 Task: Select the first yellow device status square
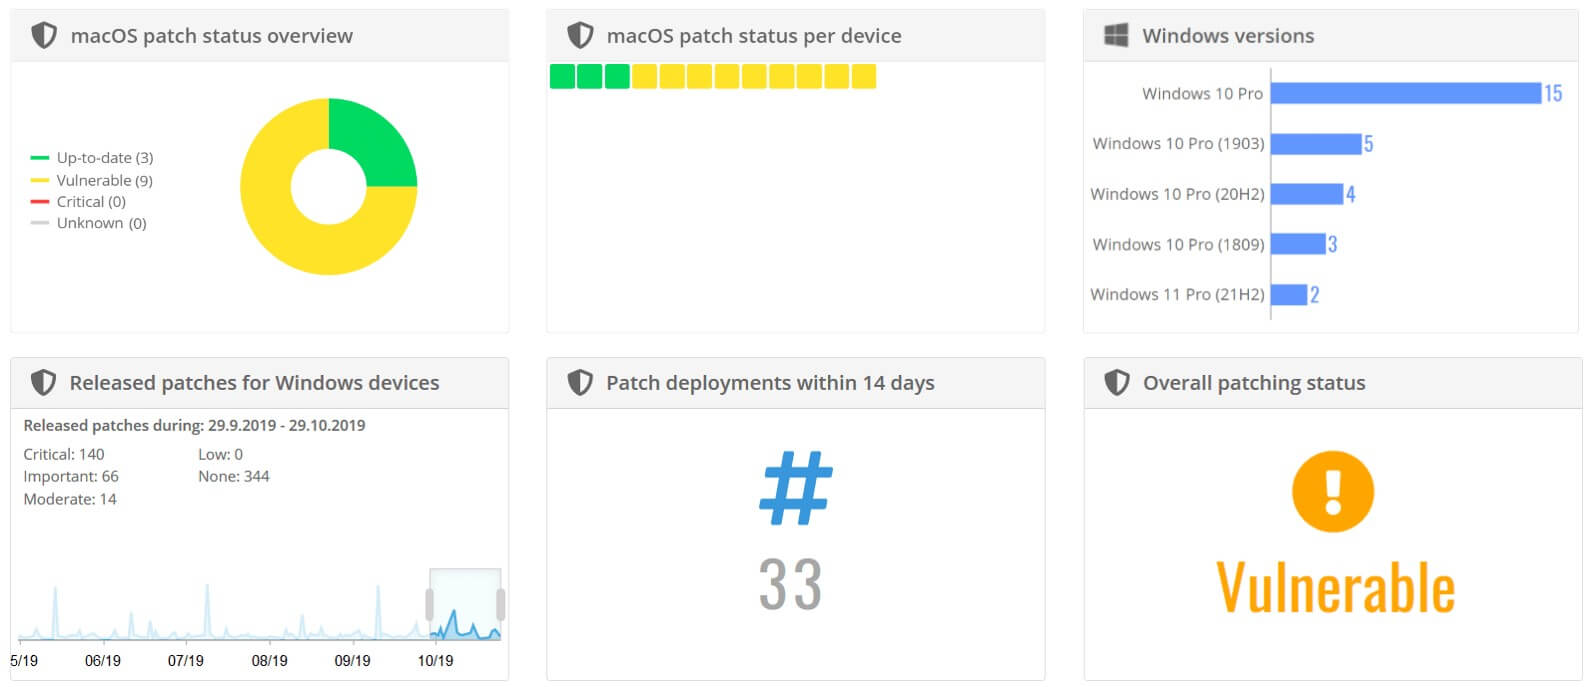645,76
